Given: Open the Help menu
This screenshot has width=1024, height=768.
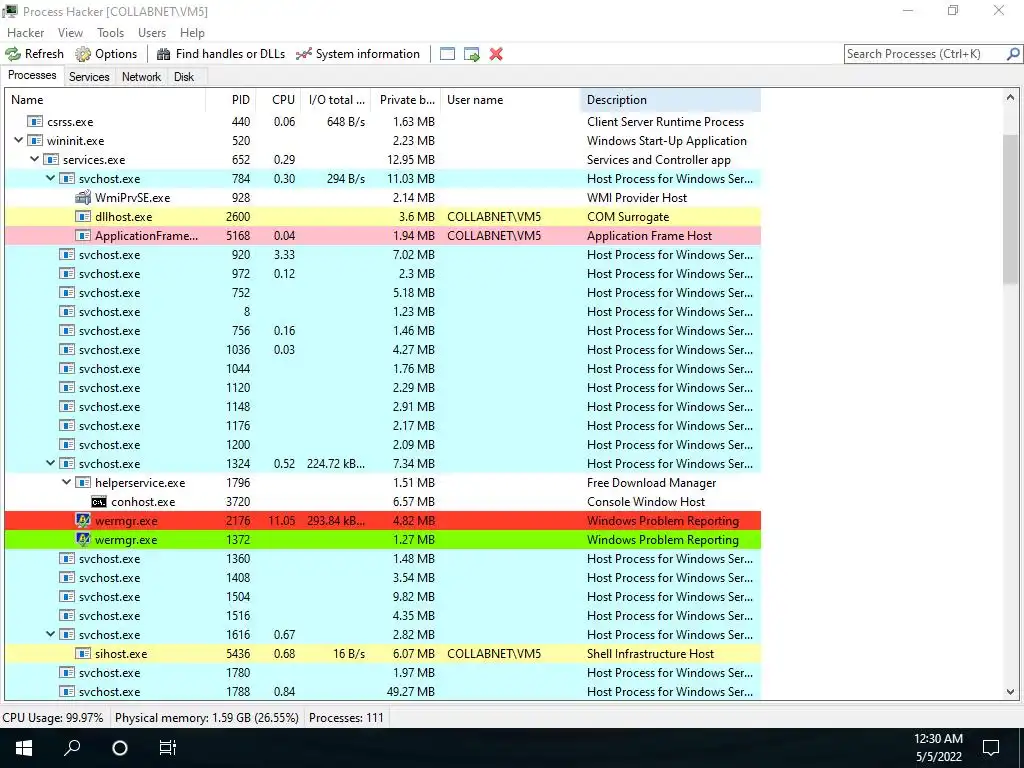Looking at the screenshot, I should (192, 33).
